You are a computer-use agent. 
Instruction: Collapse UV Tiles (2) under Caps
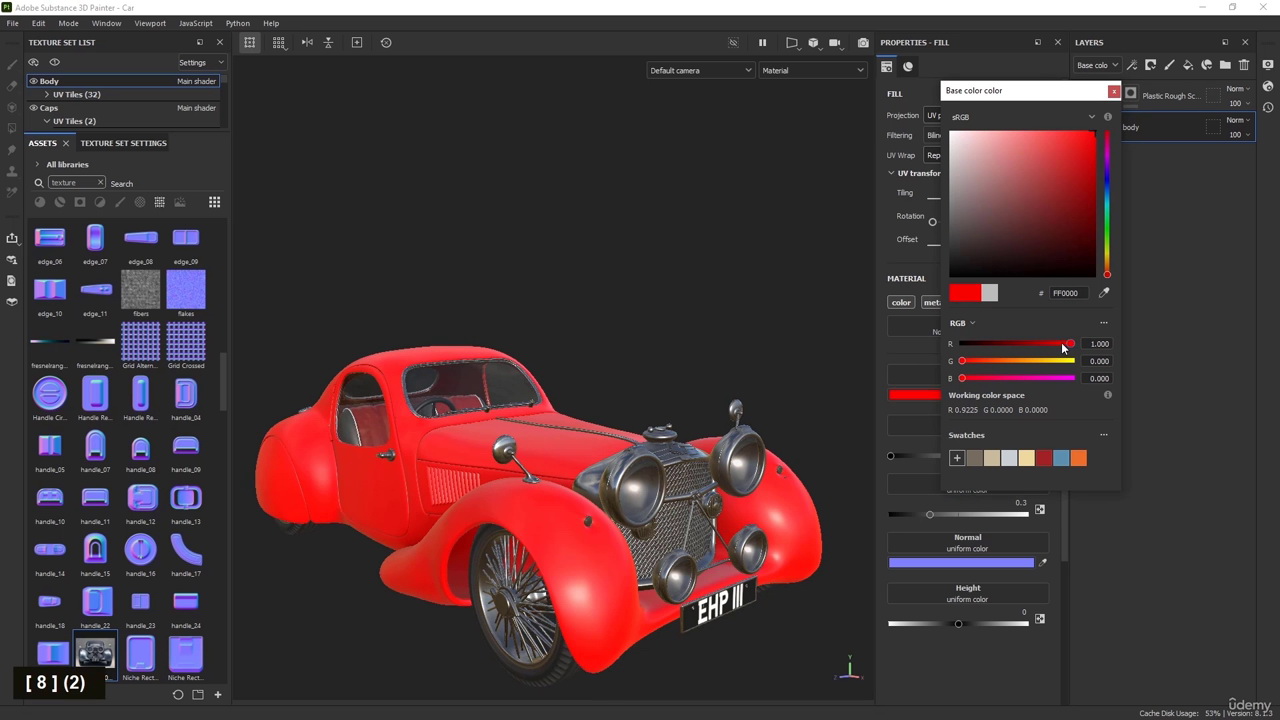tap(46, 121)
